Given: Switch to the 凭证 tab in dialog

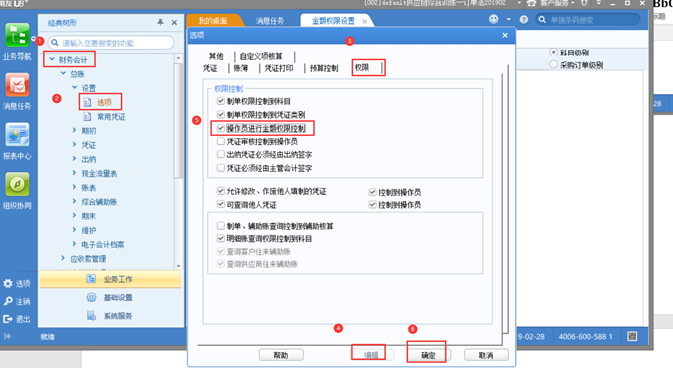Looking at the screenshot, I should [x=210, y=68].
